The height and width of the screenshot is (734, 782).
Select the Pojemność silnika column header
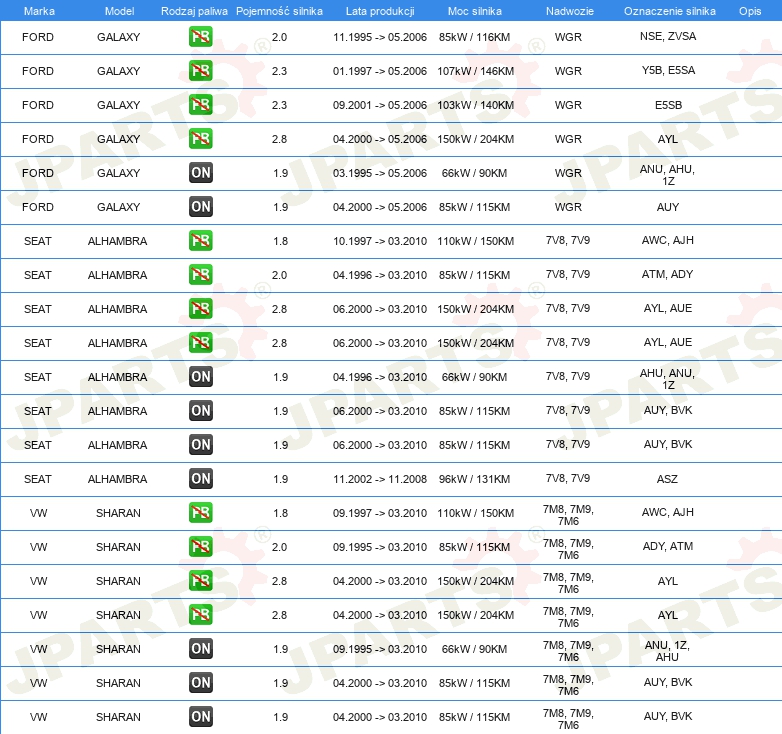[x=279, y=11]
